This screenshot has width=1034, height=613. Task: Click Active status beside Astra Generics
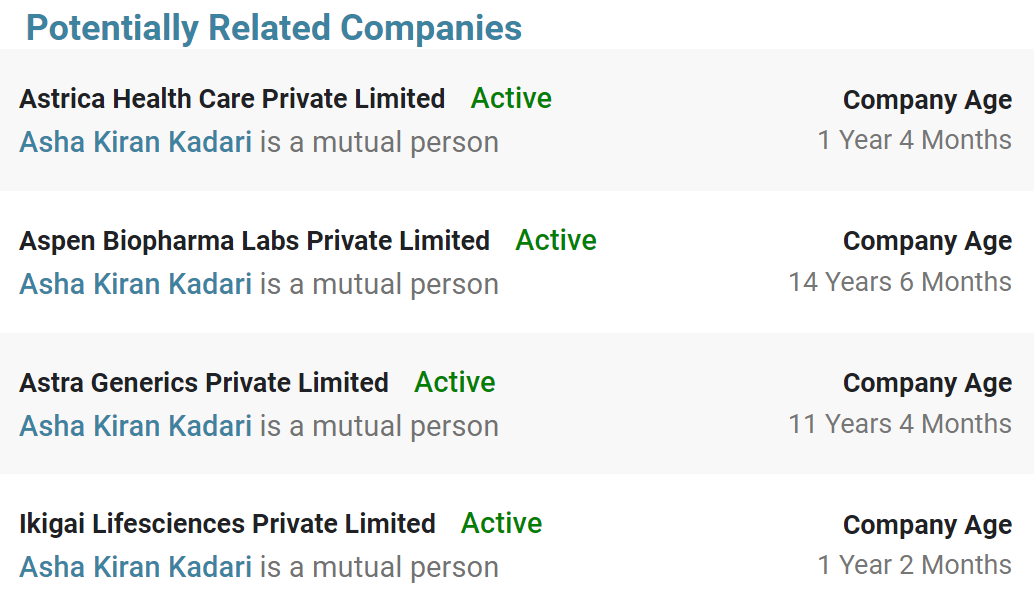pos(455,382)
